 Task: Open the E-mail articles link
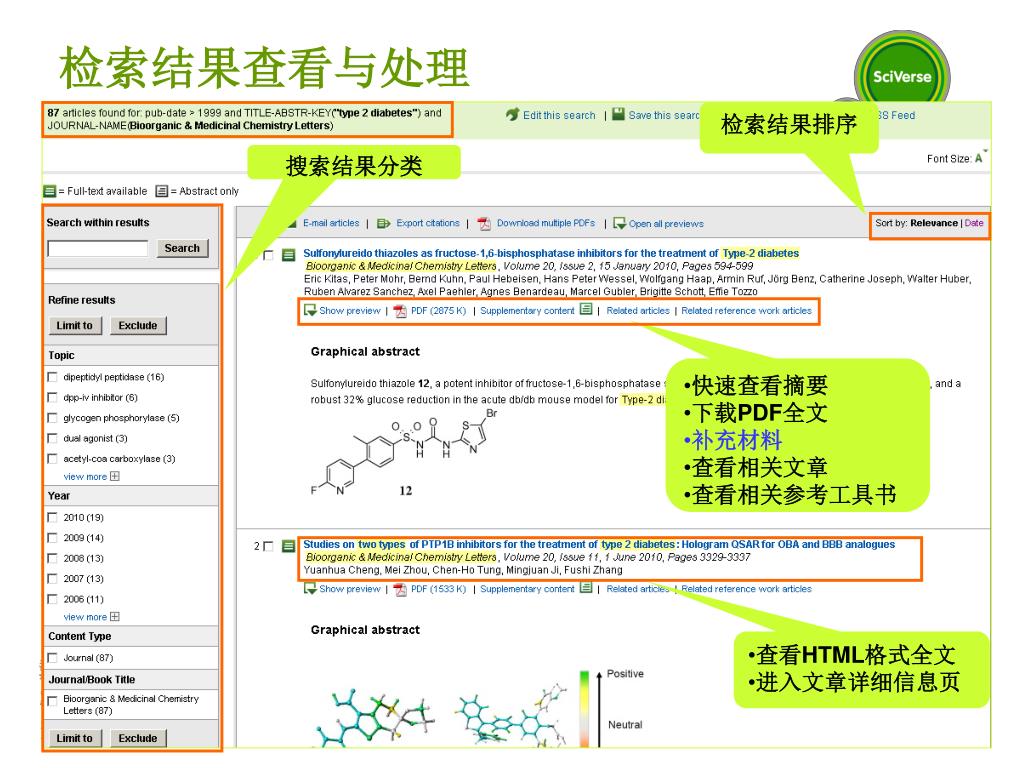tap(331, 223)
